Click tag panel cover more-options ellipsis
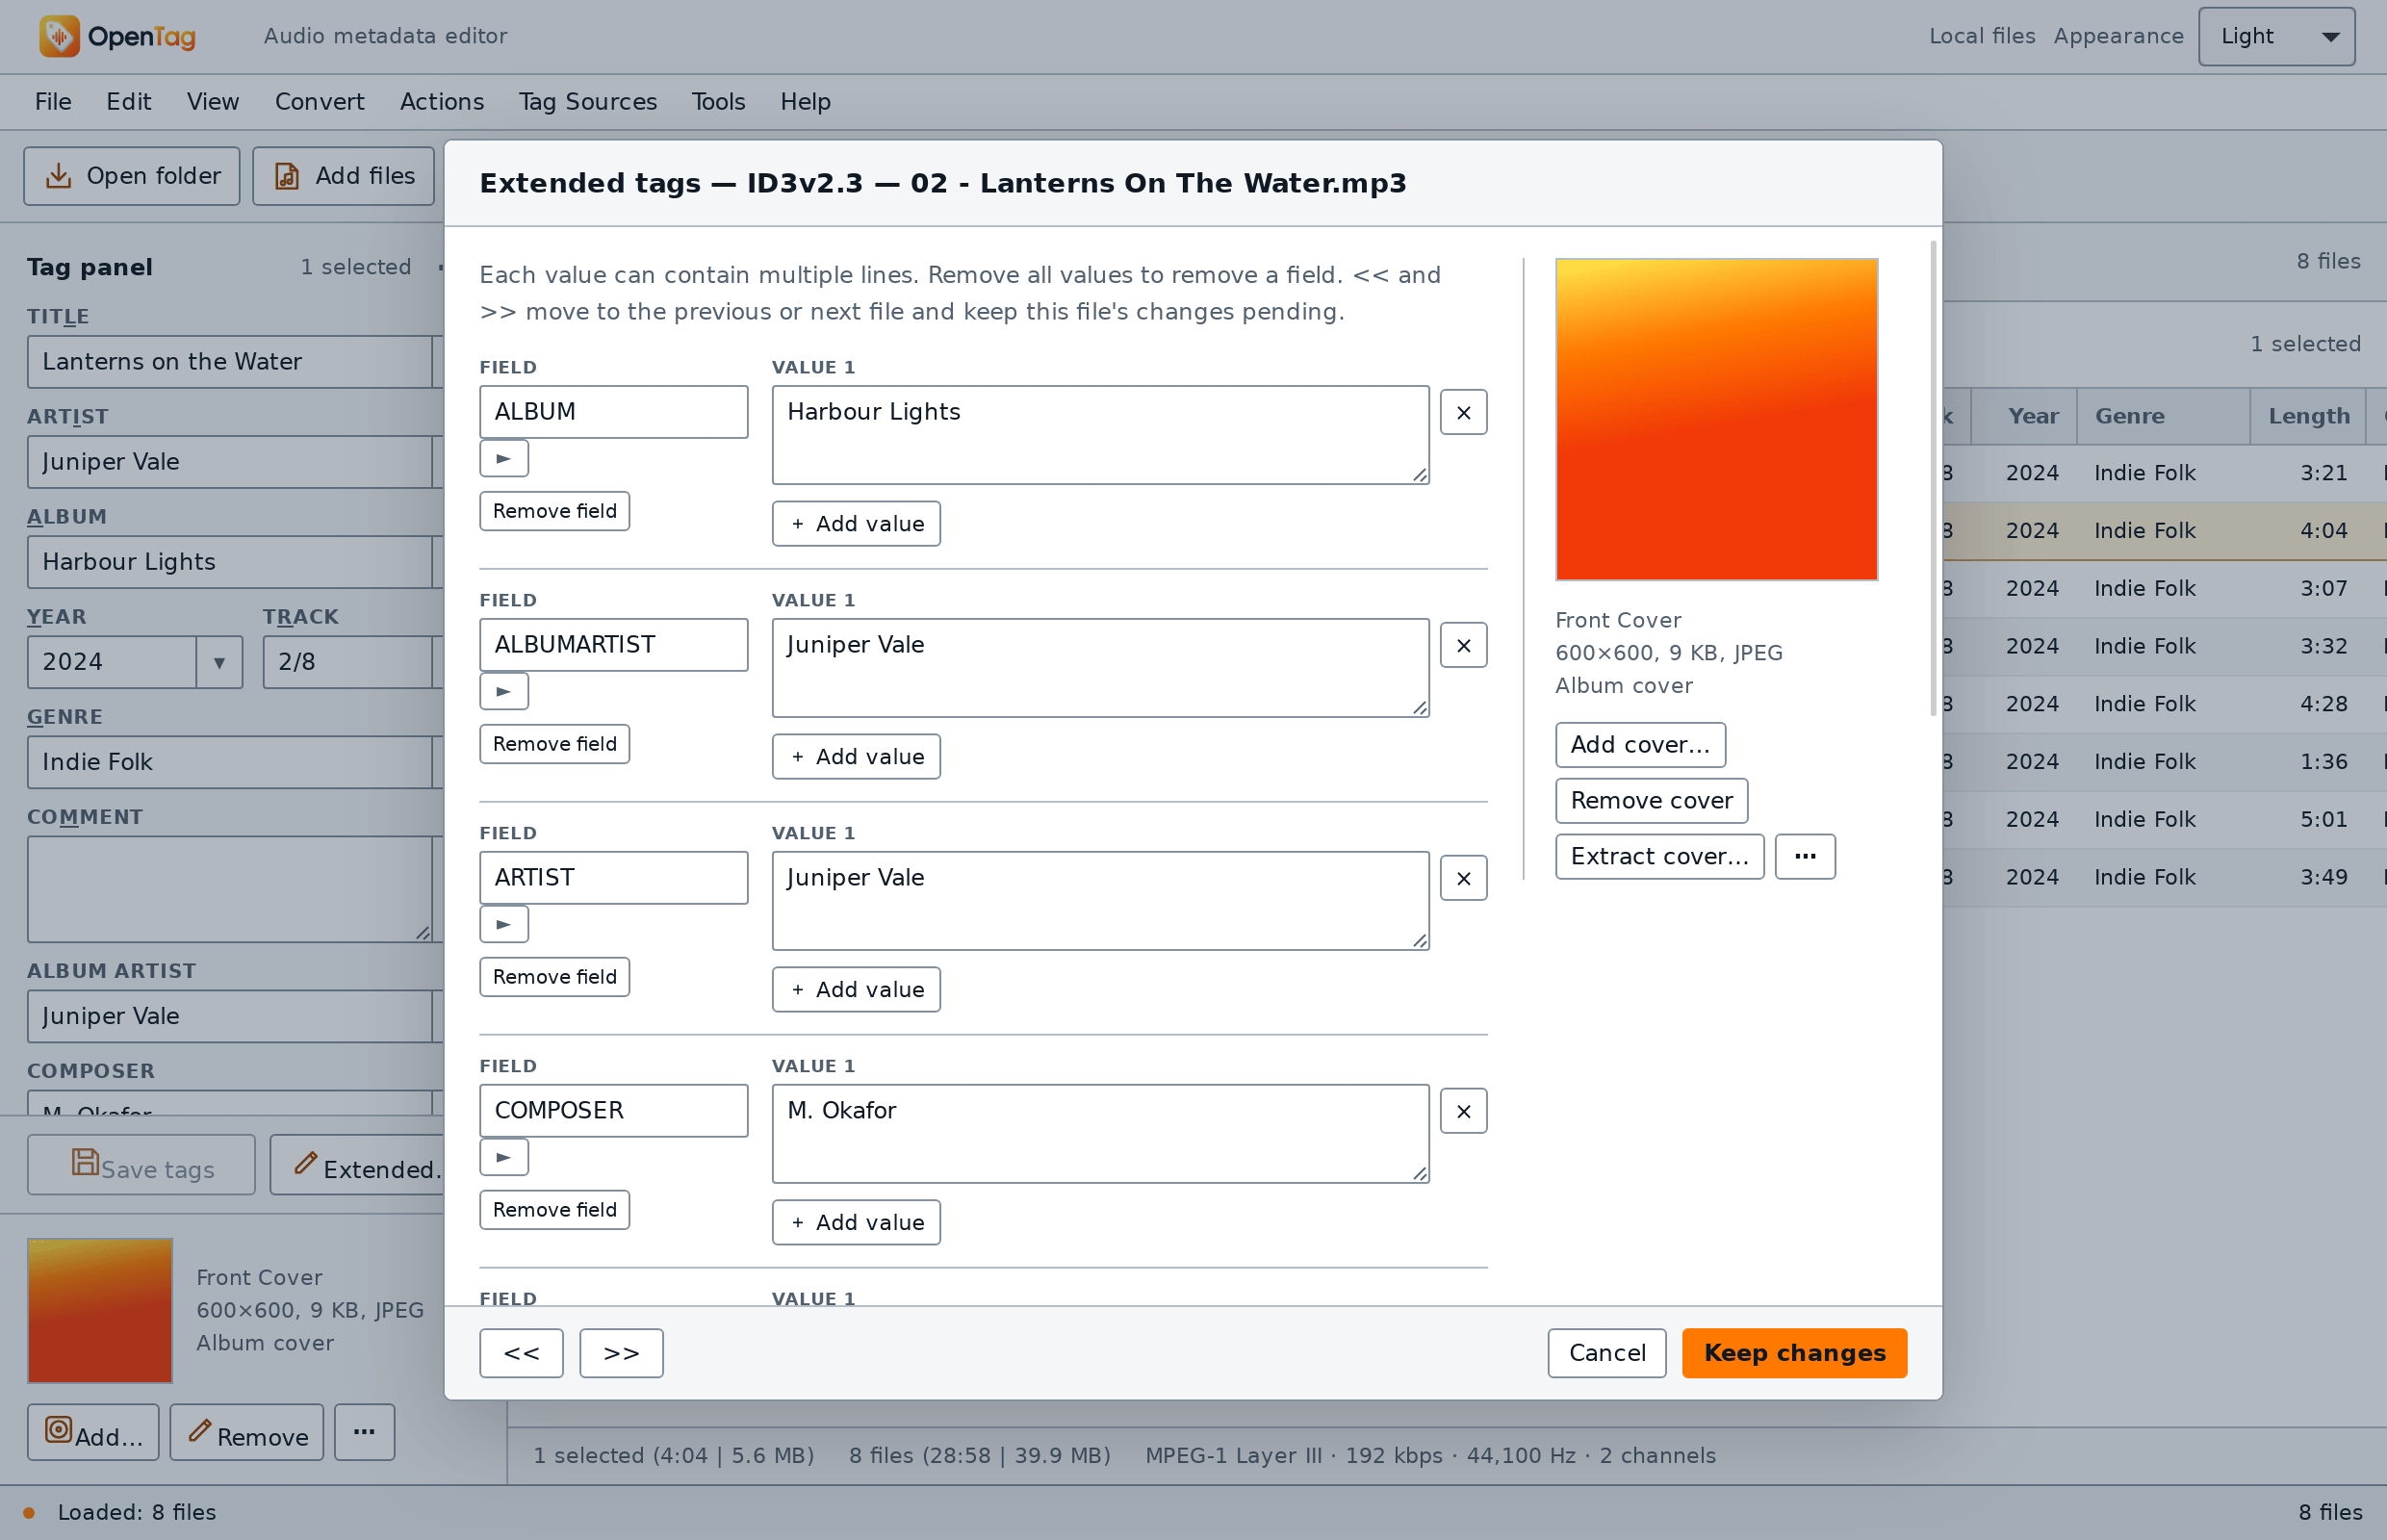 click(364, 1432)
